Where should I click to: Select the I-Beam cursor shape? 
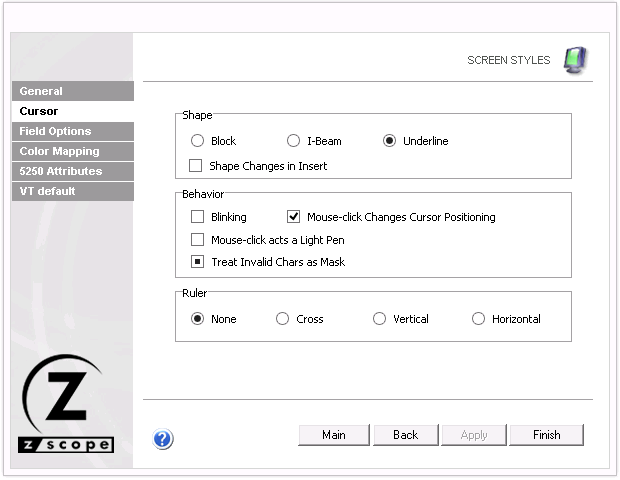click(x=293, y=141)
